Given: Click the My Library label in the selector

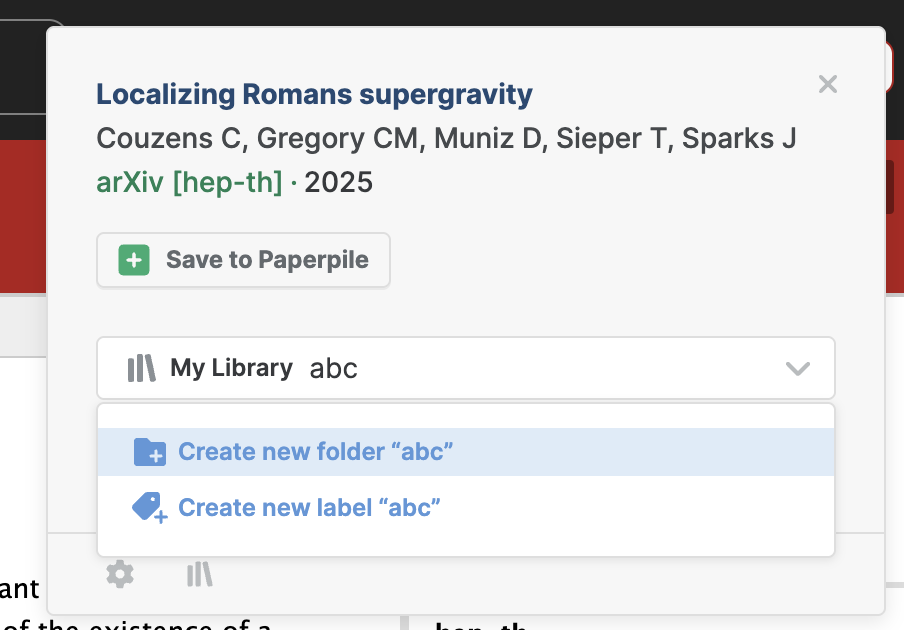Looking at the screenshot, I should pyautogui.click(x=231, y=368).
